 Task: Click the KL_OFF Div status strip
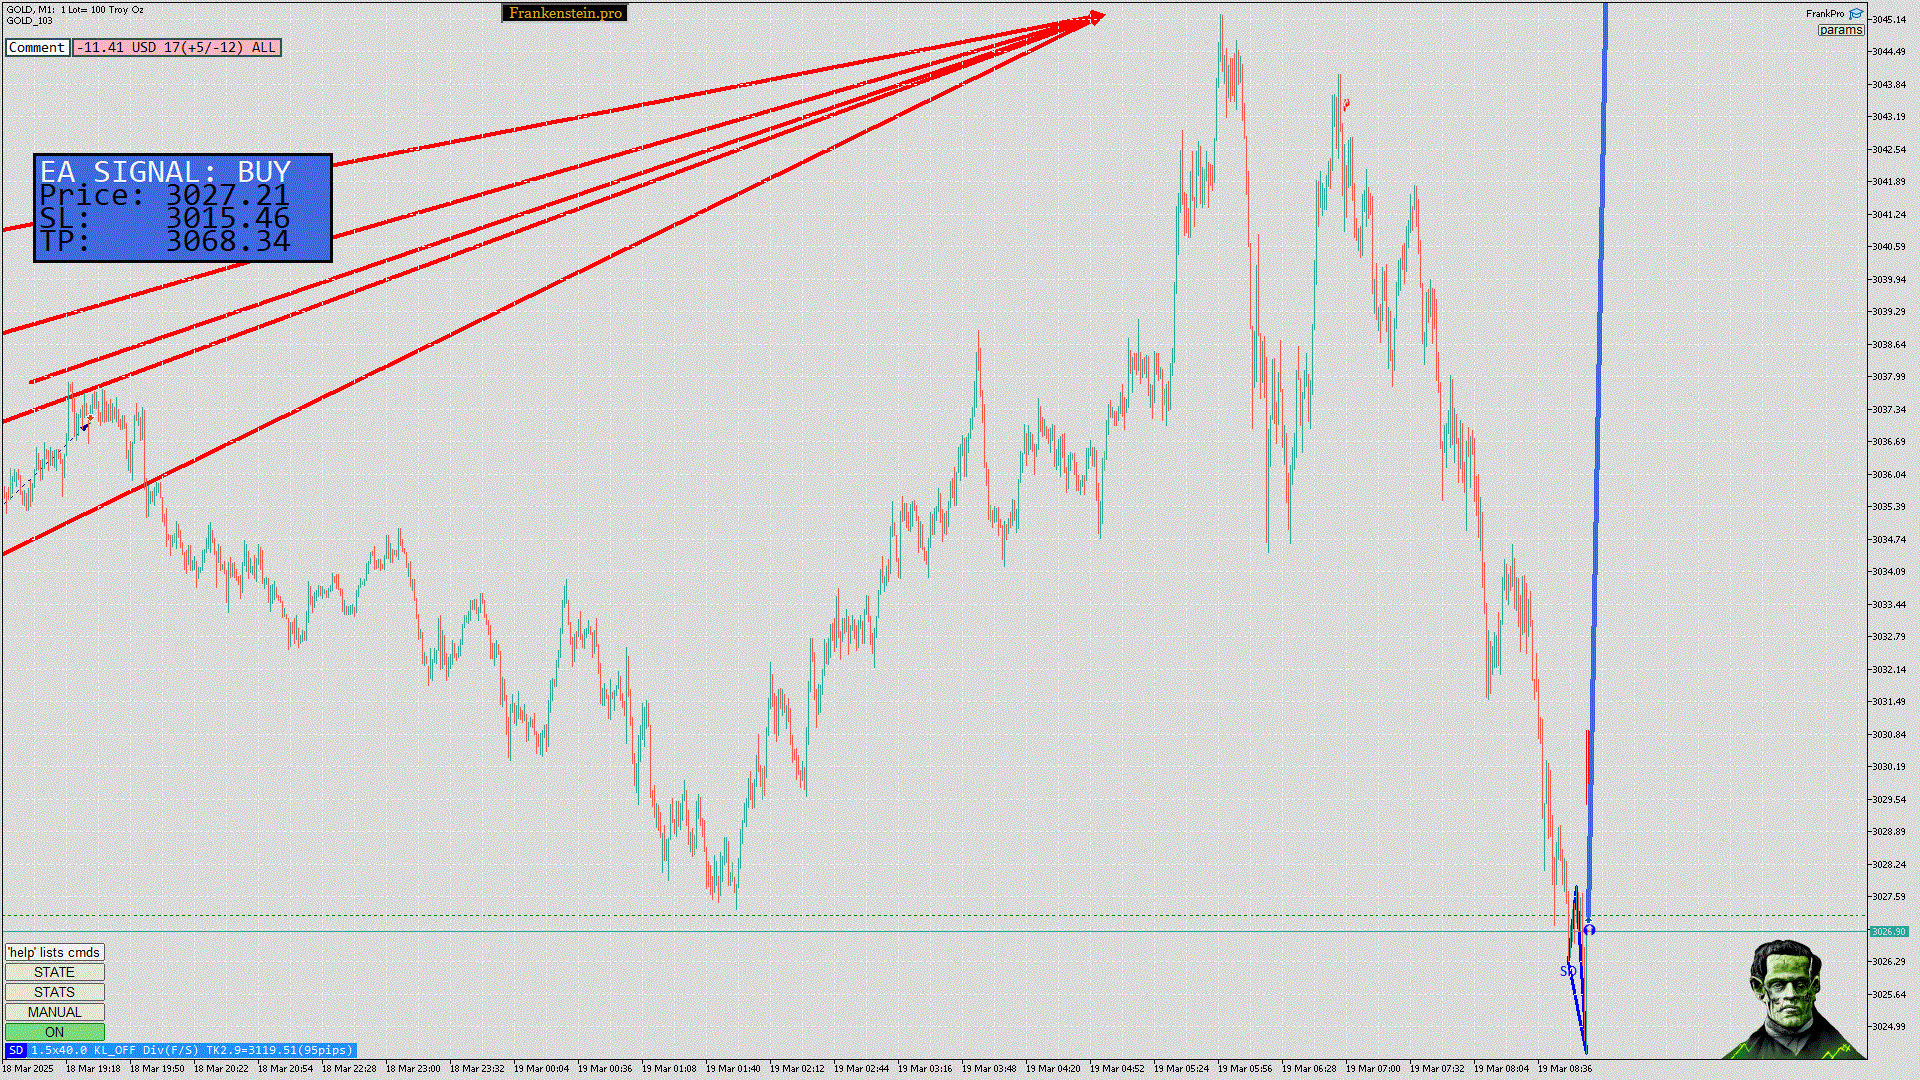pos(192,1050)
